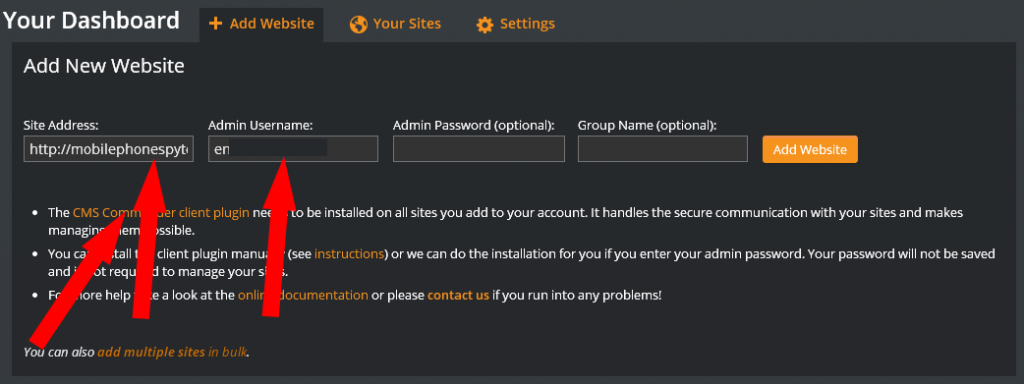Follow the contact us link
This screenshot has width=1024, height=384.
tap(458, 295)
